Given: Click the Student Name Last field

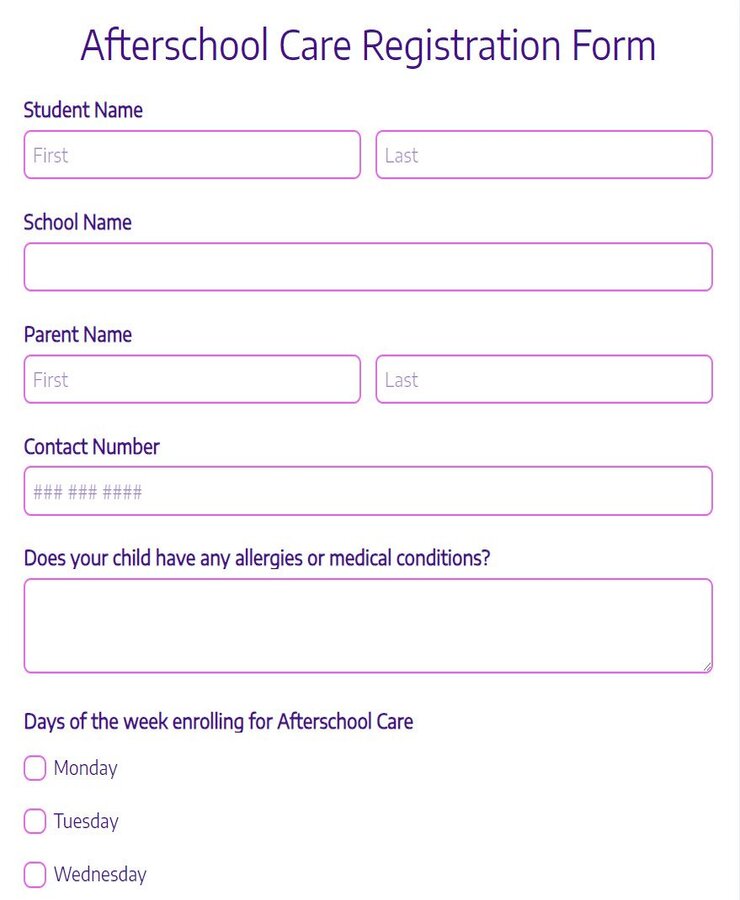Looking at the screenshot, I should (544, 155).
